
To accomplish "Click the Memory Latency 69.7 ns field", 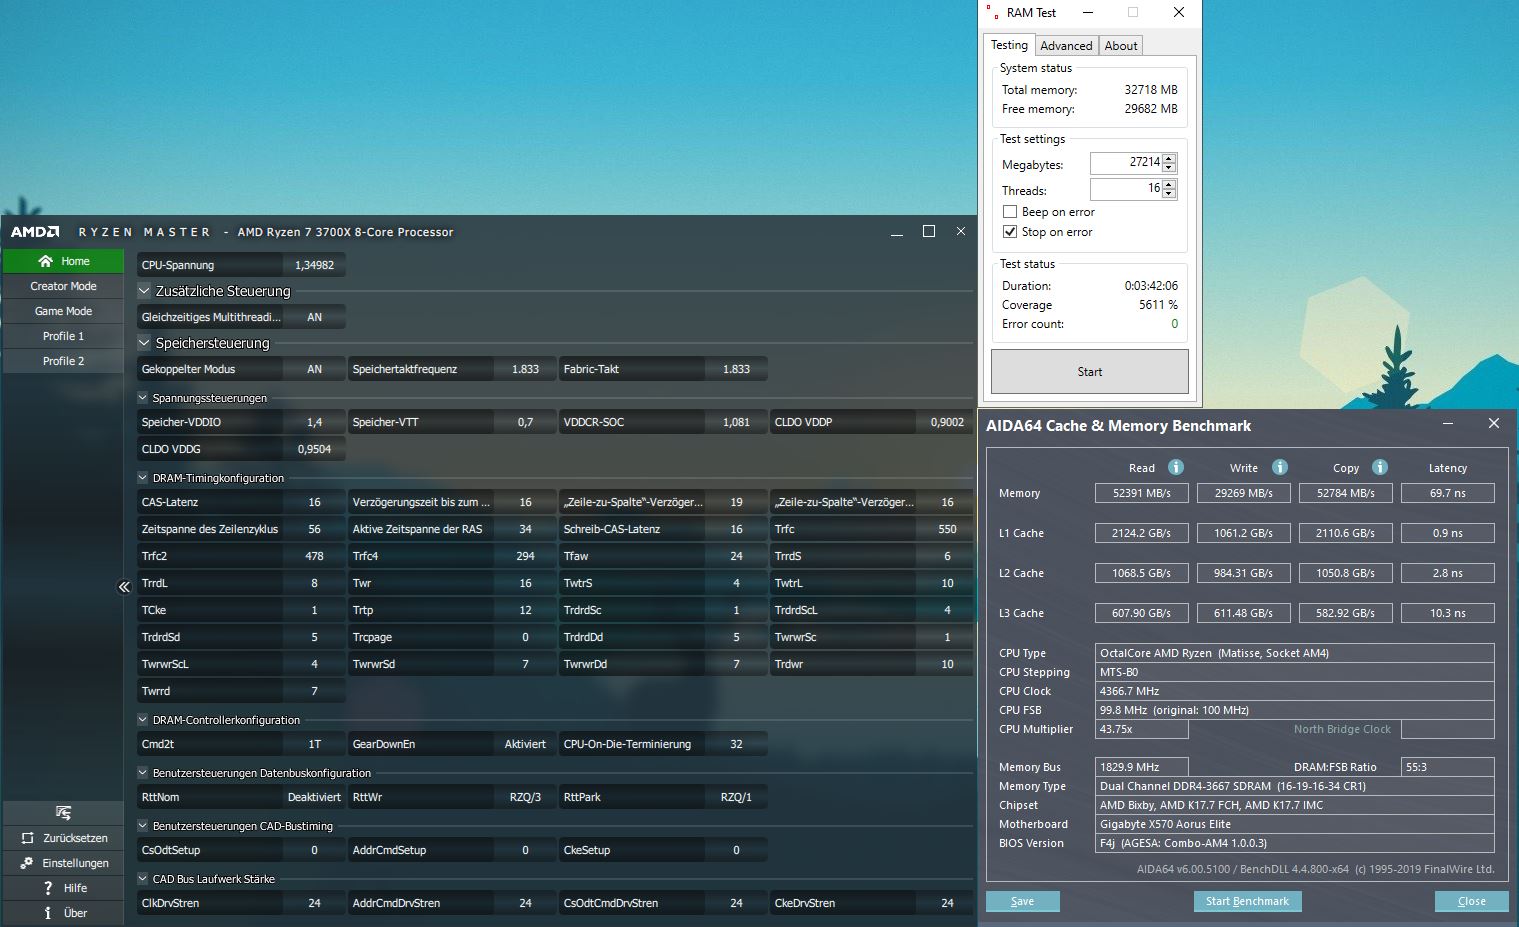I will tap(1448, 493).
